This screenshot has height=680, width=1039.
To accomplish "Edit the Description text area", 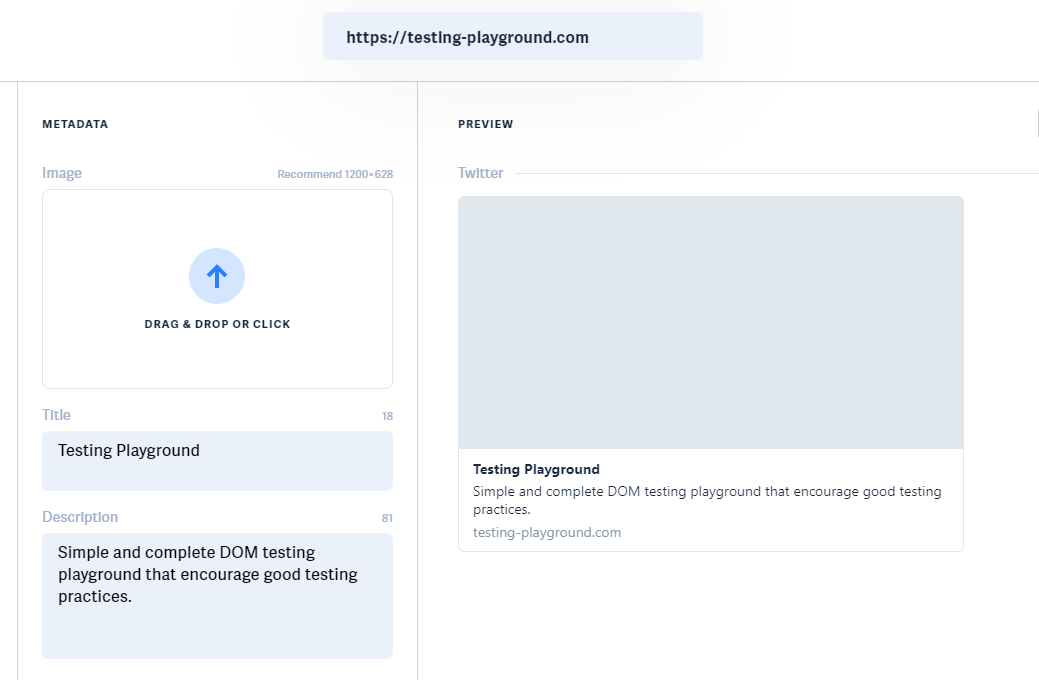I will click(x=217, y=596).
